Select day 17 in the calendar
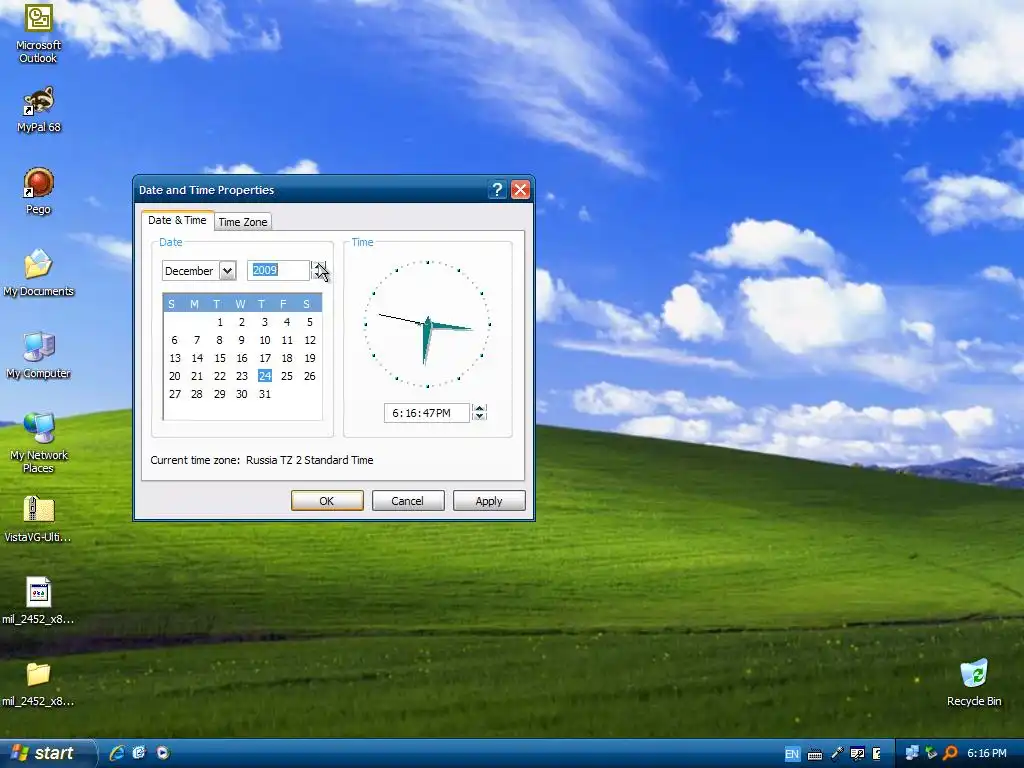The width and height of the screenshot is (1024, 768). tap(264, 358)
